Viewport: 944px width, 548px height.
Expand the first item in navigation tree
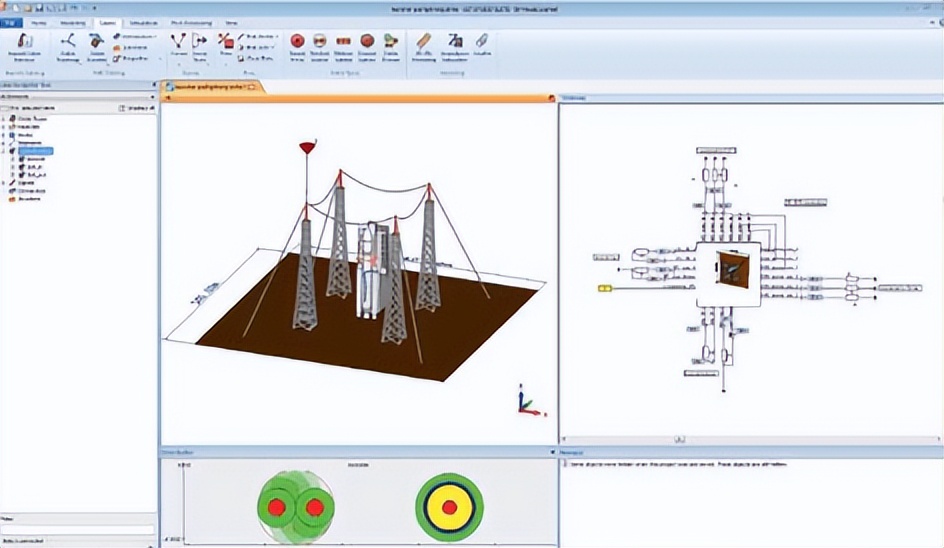click(4, 118)
